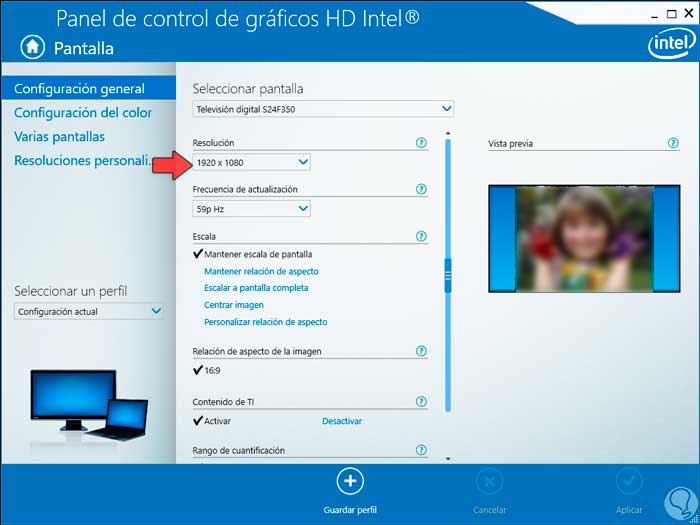This screenshot has width=700, height=525.
Task: Click the Aplicar label
Action: 629,510
